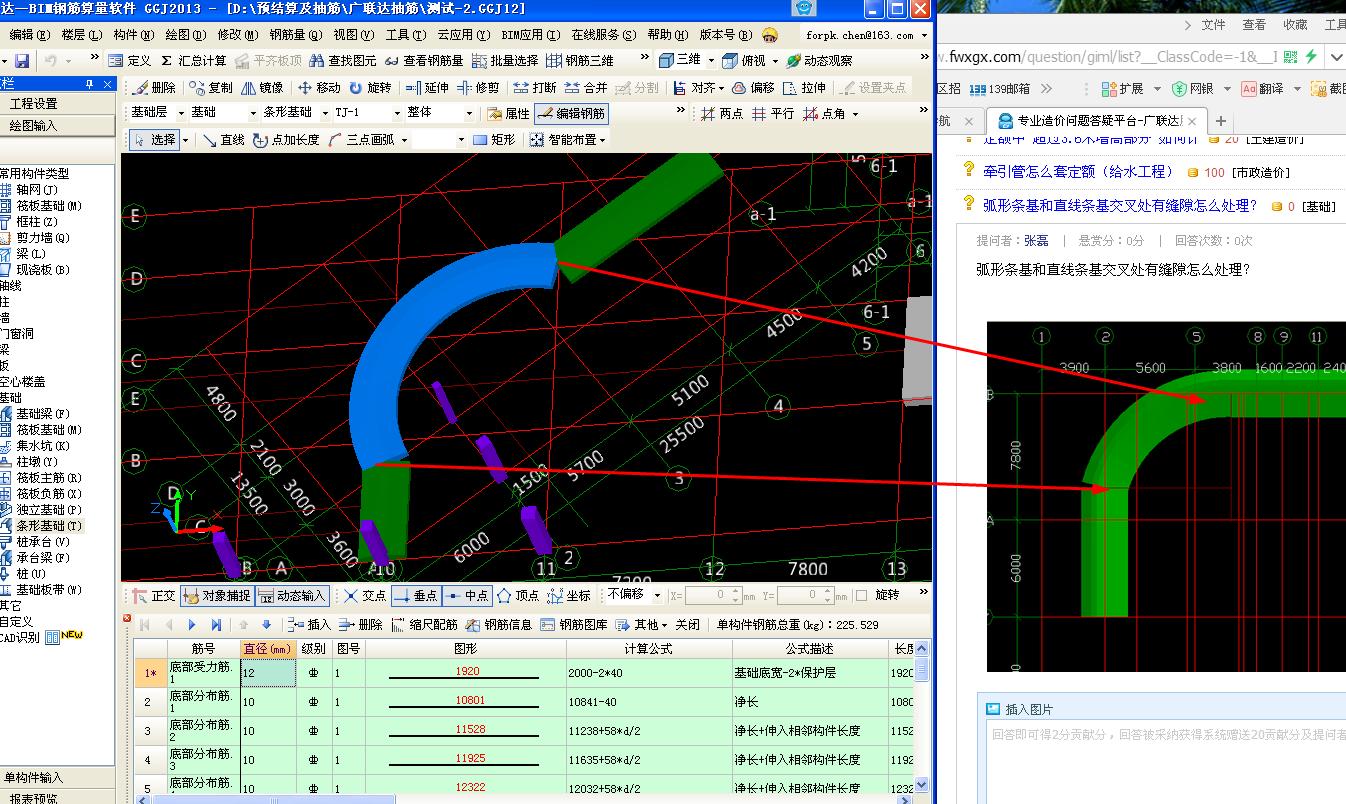1346x804 pixels.
Task: Open the 楼层 menu
Action: (81, 35)
